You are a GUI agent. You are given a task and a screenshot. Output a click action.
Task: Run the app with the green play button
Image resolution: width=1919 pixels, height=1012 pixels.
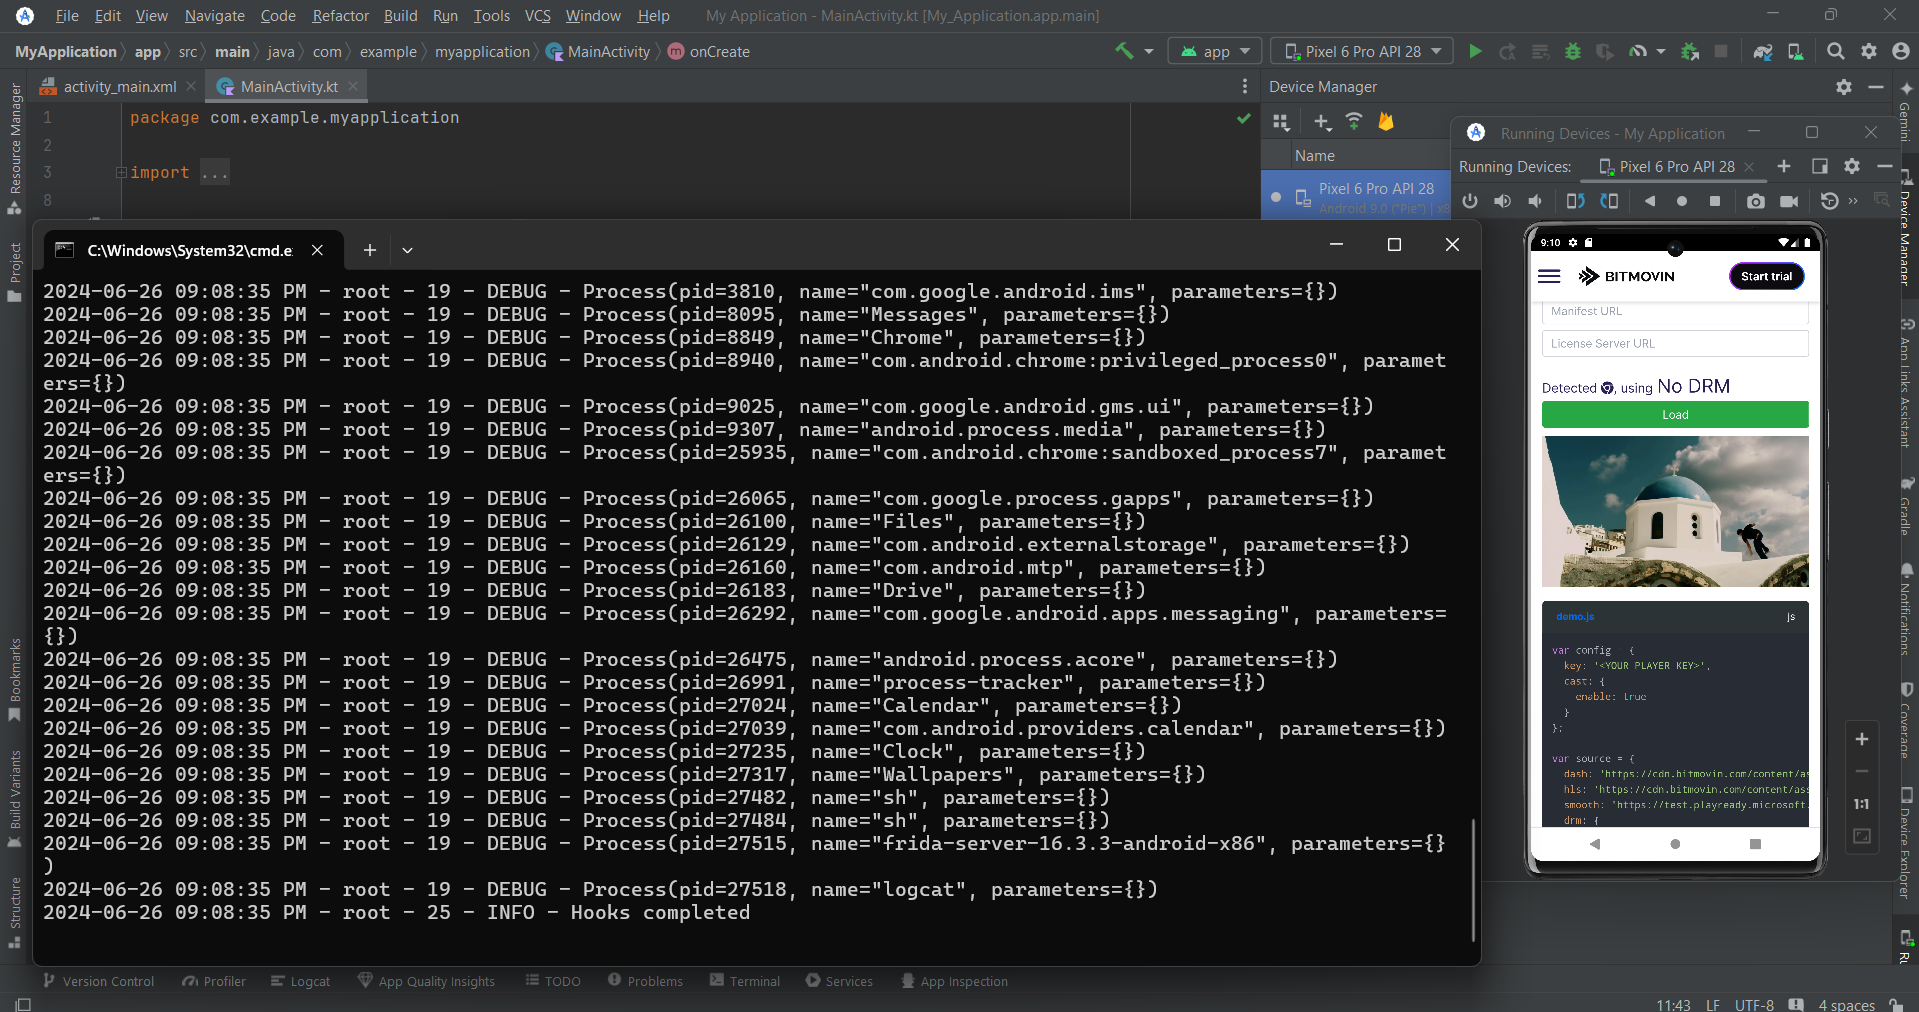click(x=1475, y=52)
